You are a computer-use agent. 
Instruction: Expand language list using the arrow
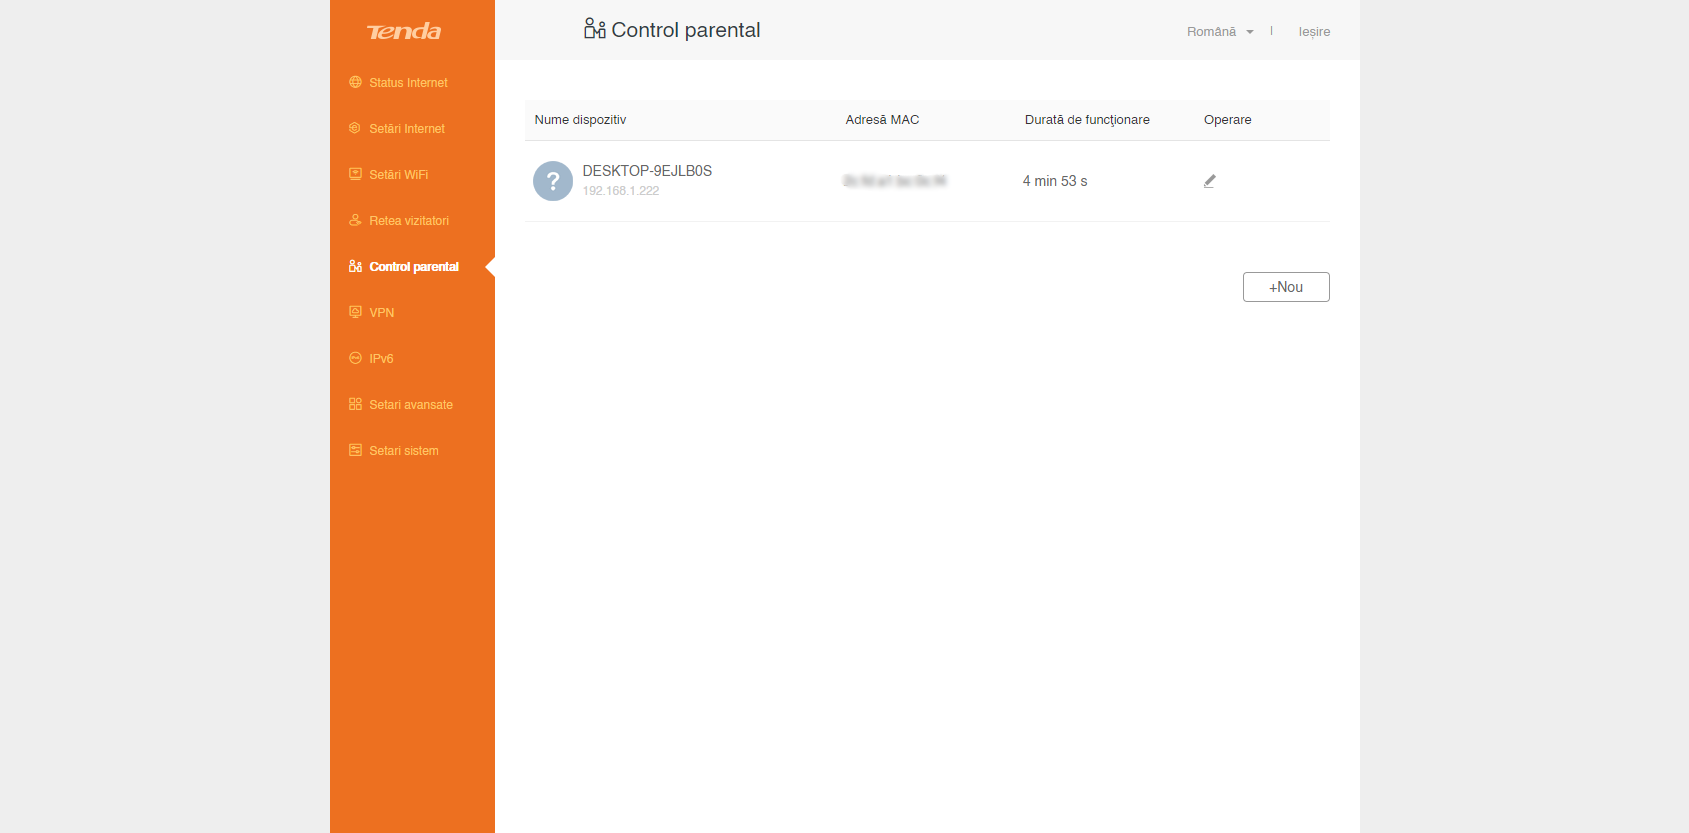click(x=1250, y=32)
